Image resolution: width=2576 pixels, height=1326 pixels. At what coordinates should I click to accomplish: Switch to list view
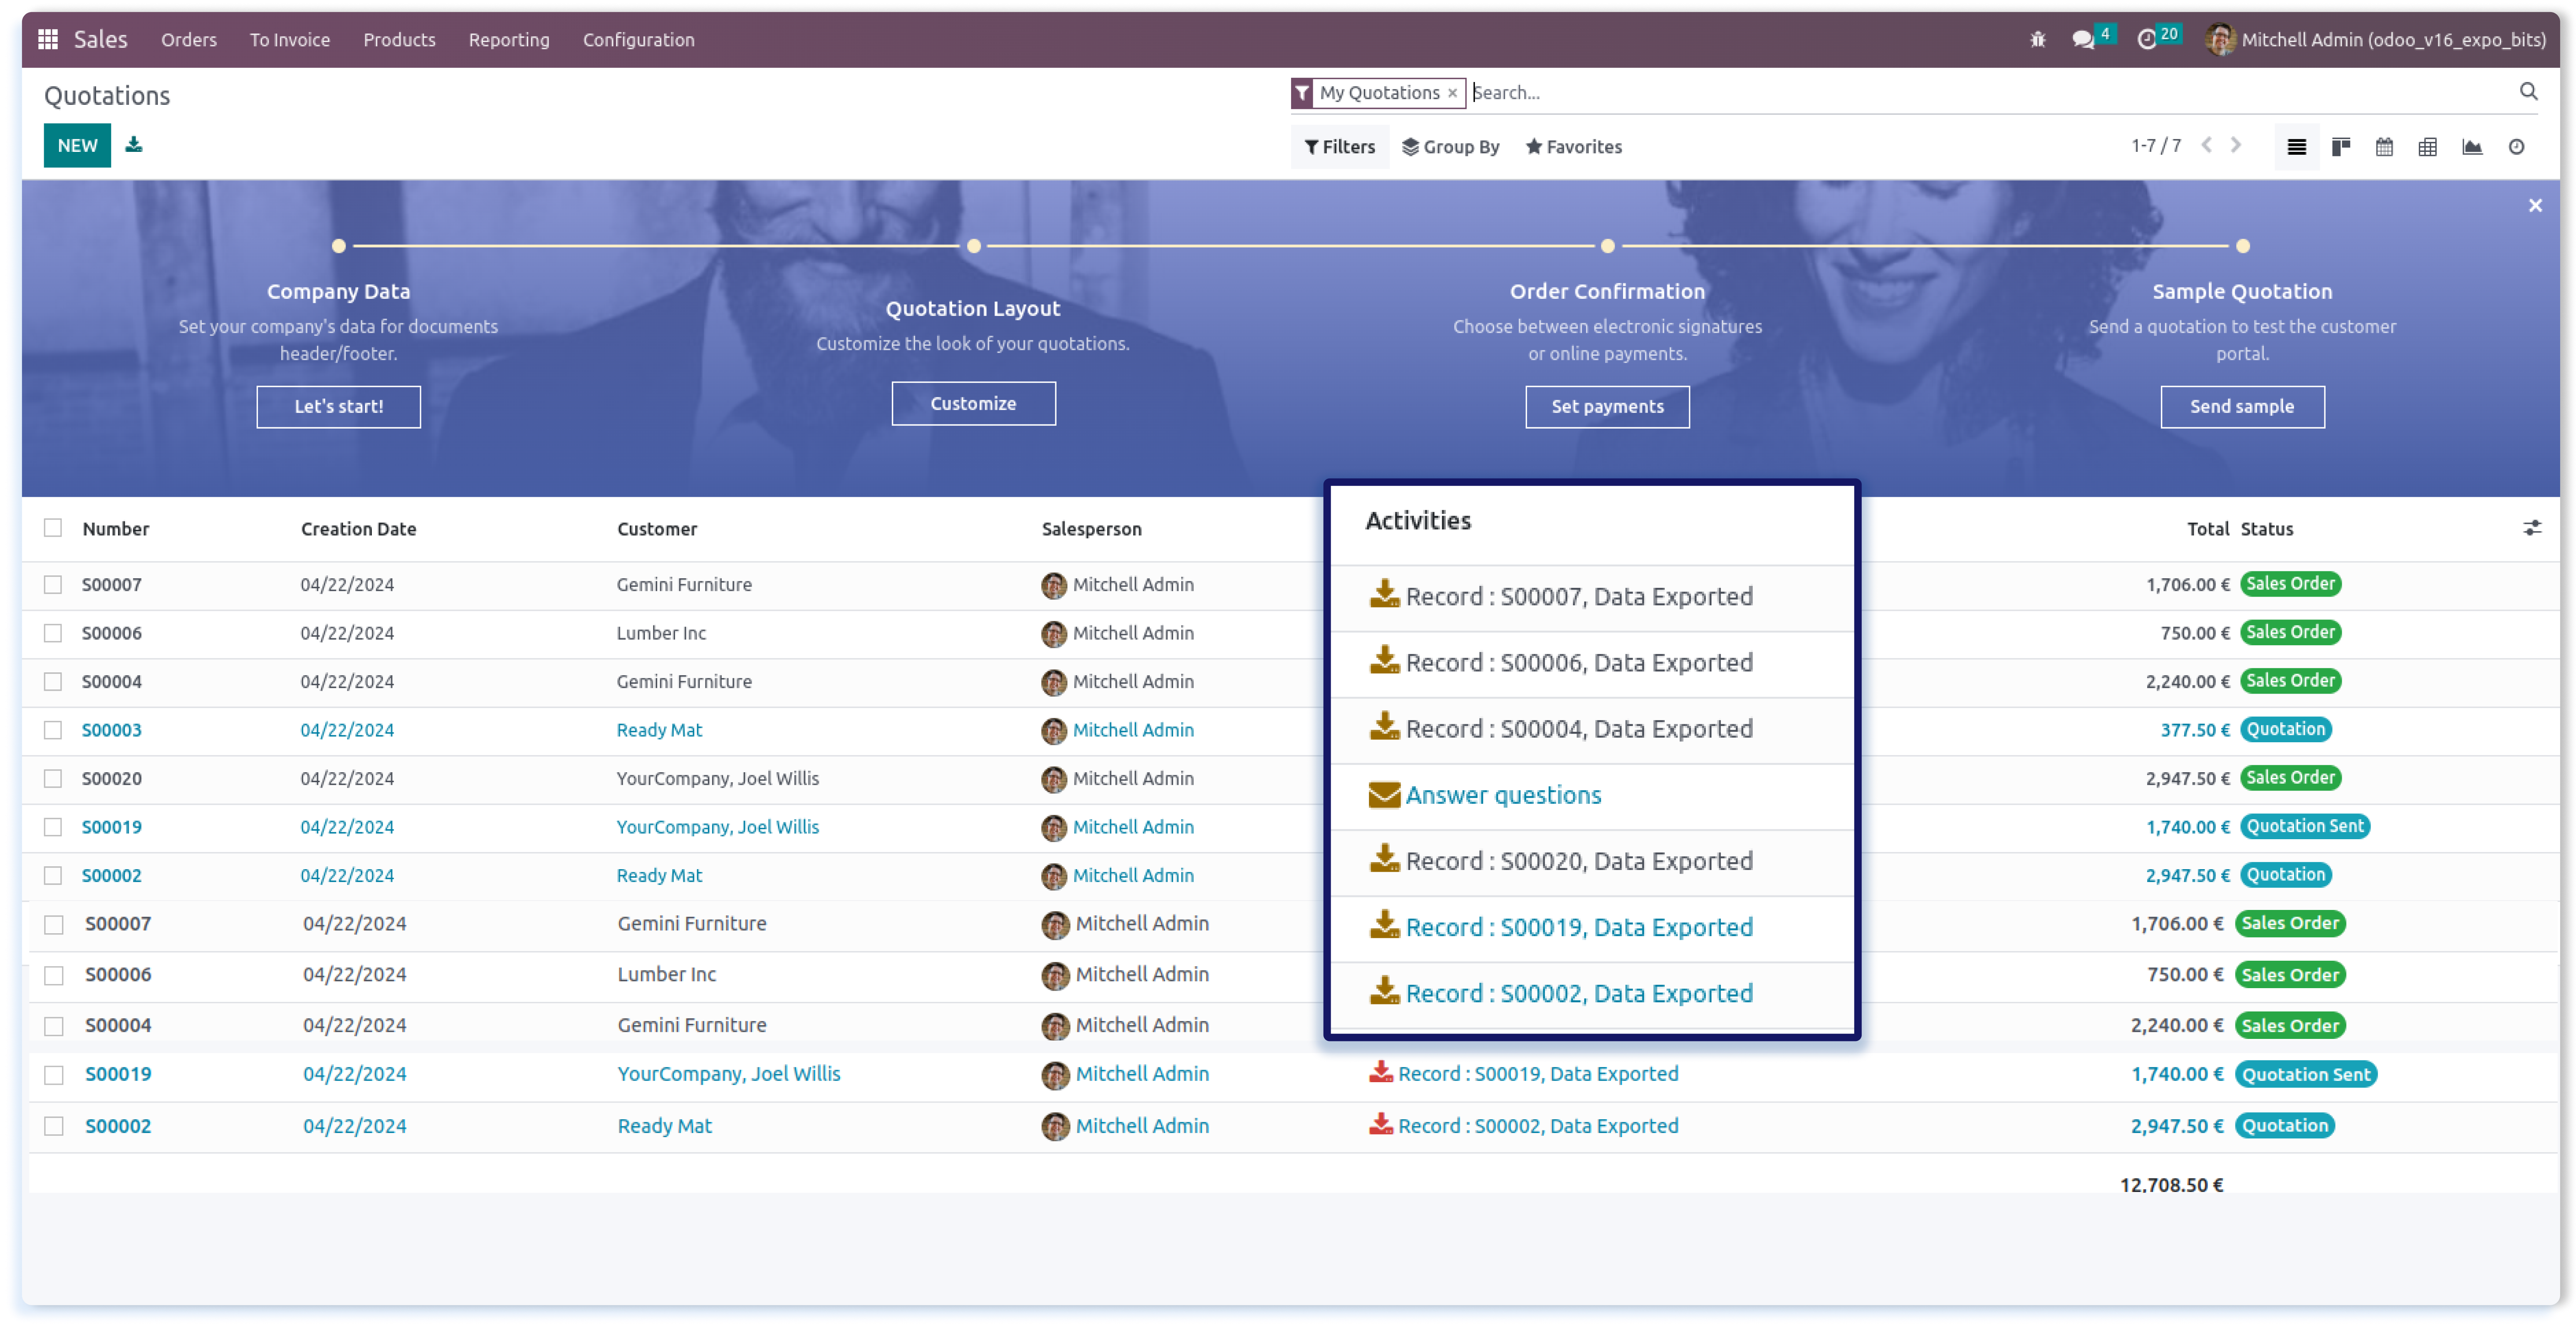(2297, 147)
